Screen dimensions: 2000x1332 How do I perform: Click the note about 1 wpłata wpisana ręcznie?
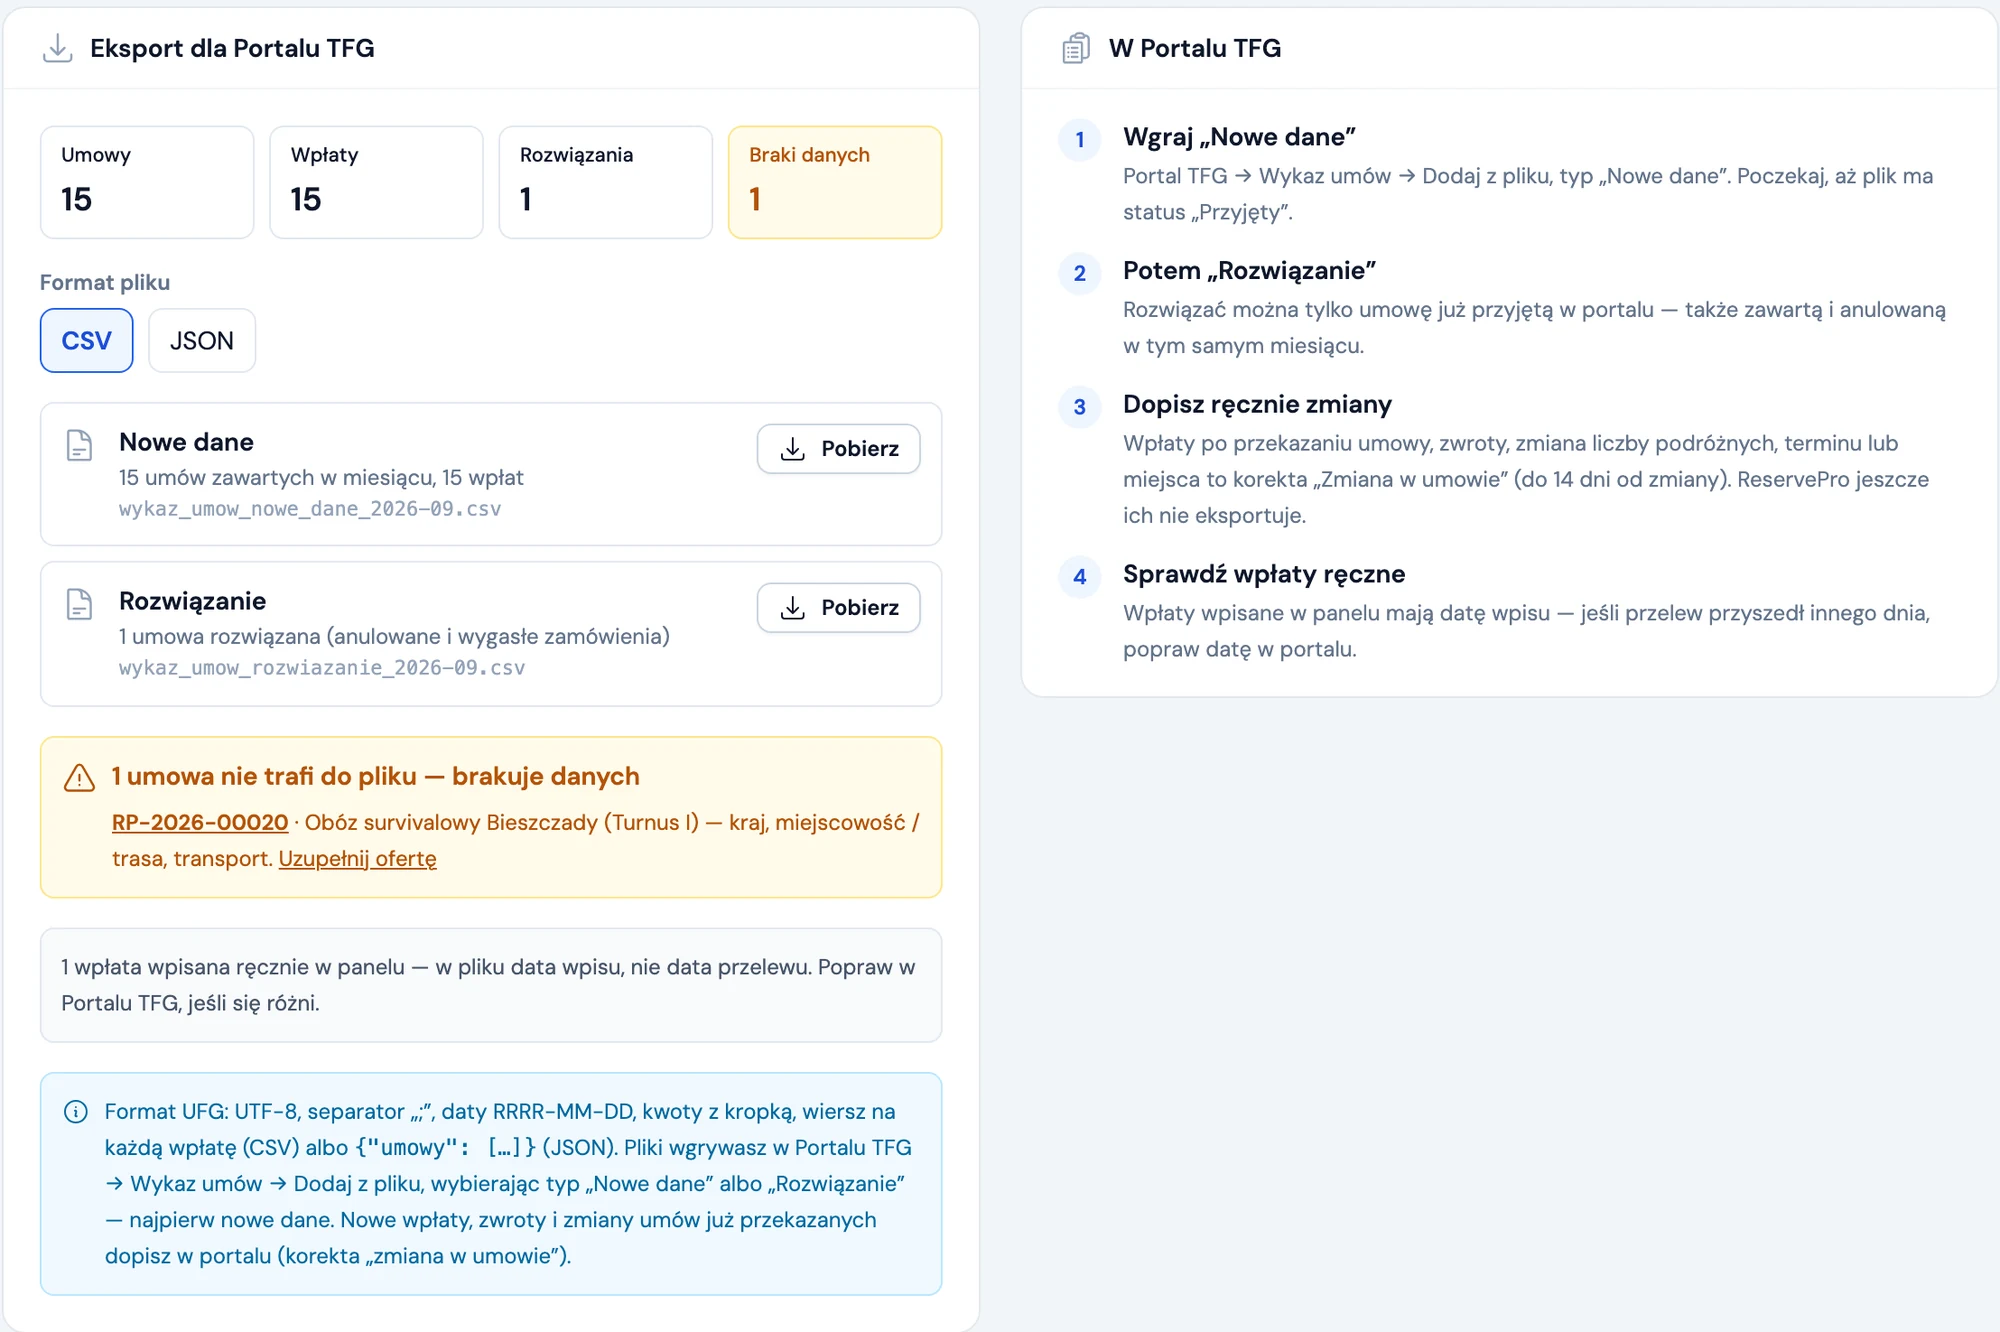491,985
